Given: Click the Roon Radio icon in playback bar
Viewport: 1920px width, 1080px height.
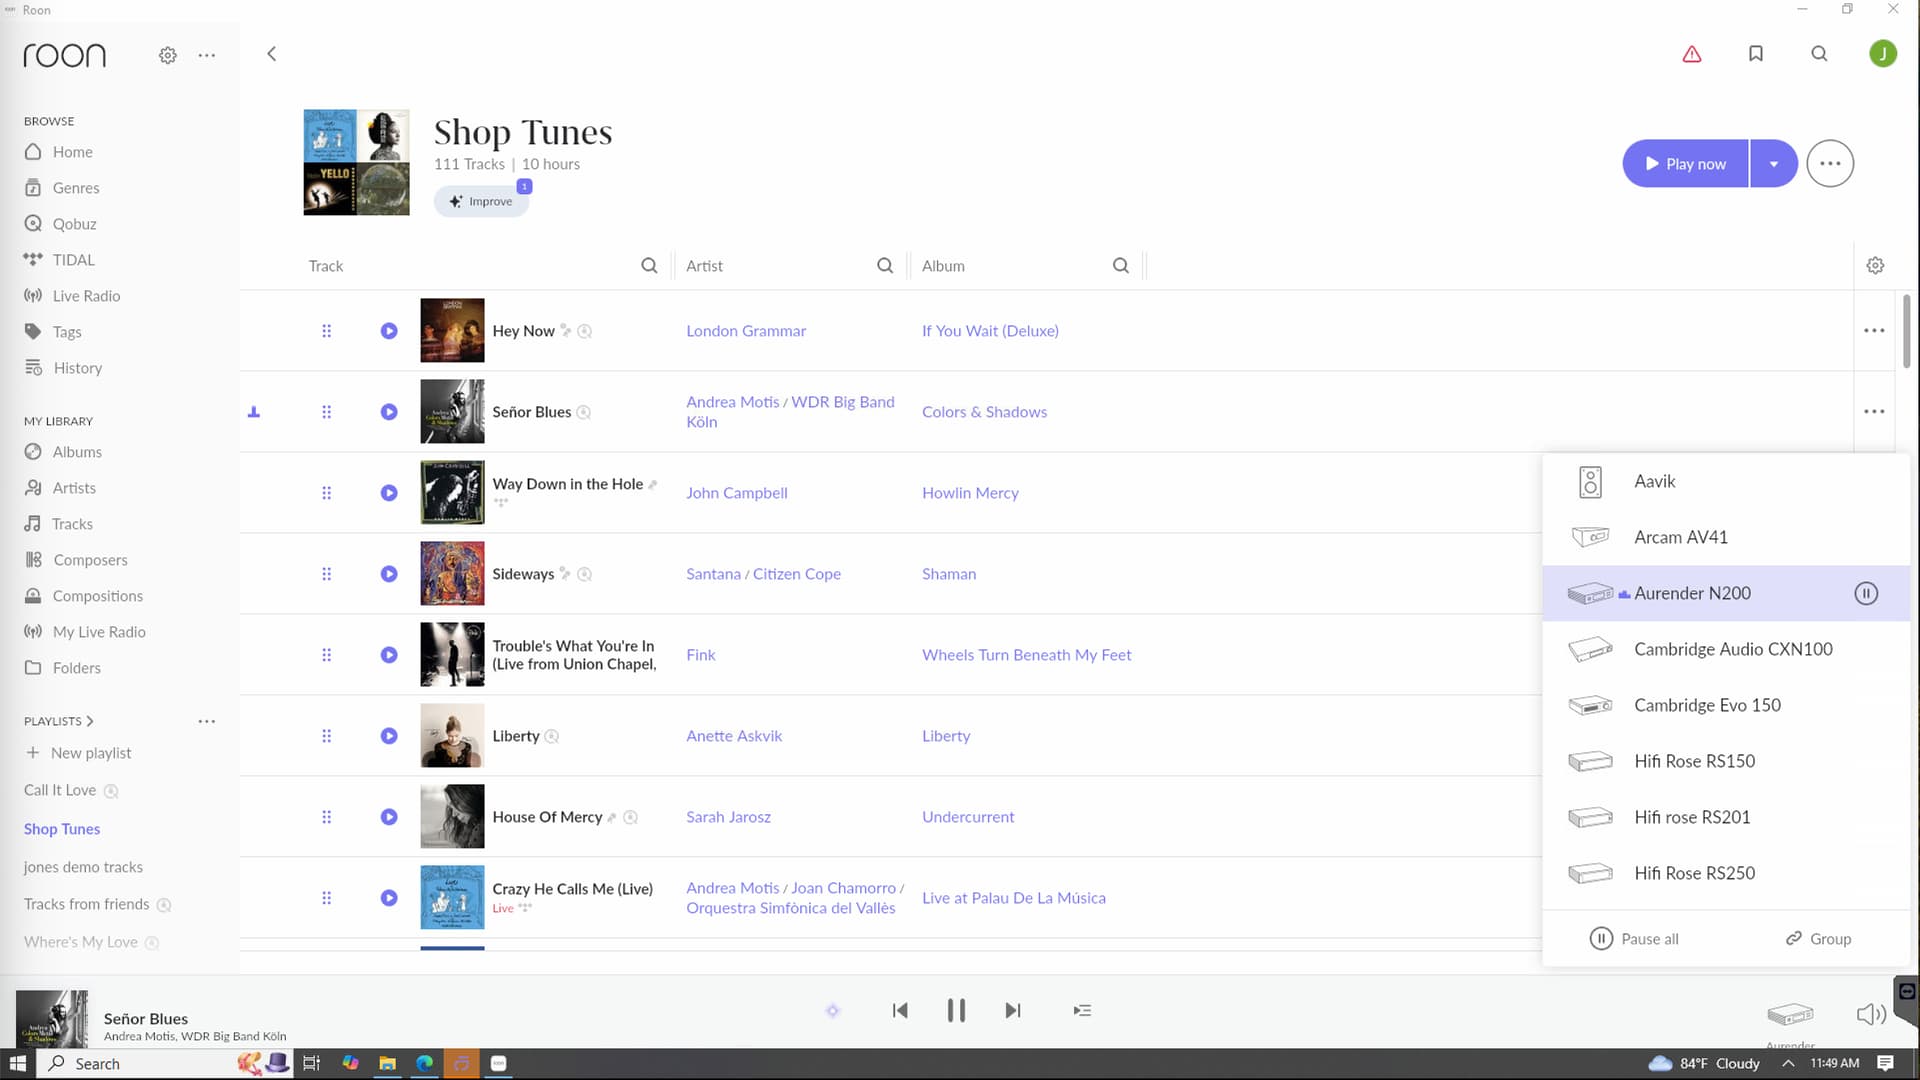Looking at the screenshot, I should click(832, 1010).
